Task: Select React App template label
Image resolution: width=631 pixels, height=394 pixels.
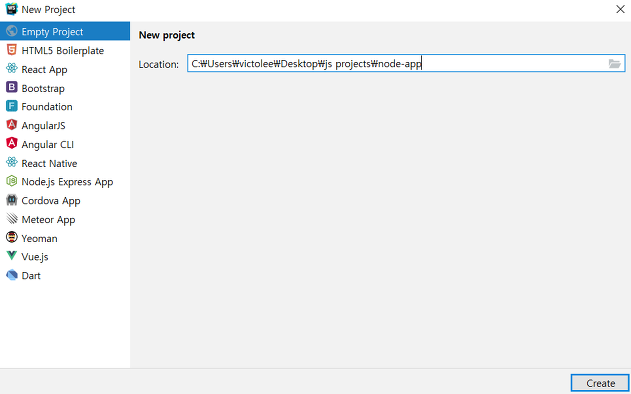Action: (x=44, y=70)
